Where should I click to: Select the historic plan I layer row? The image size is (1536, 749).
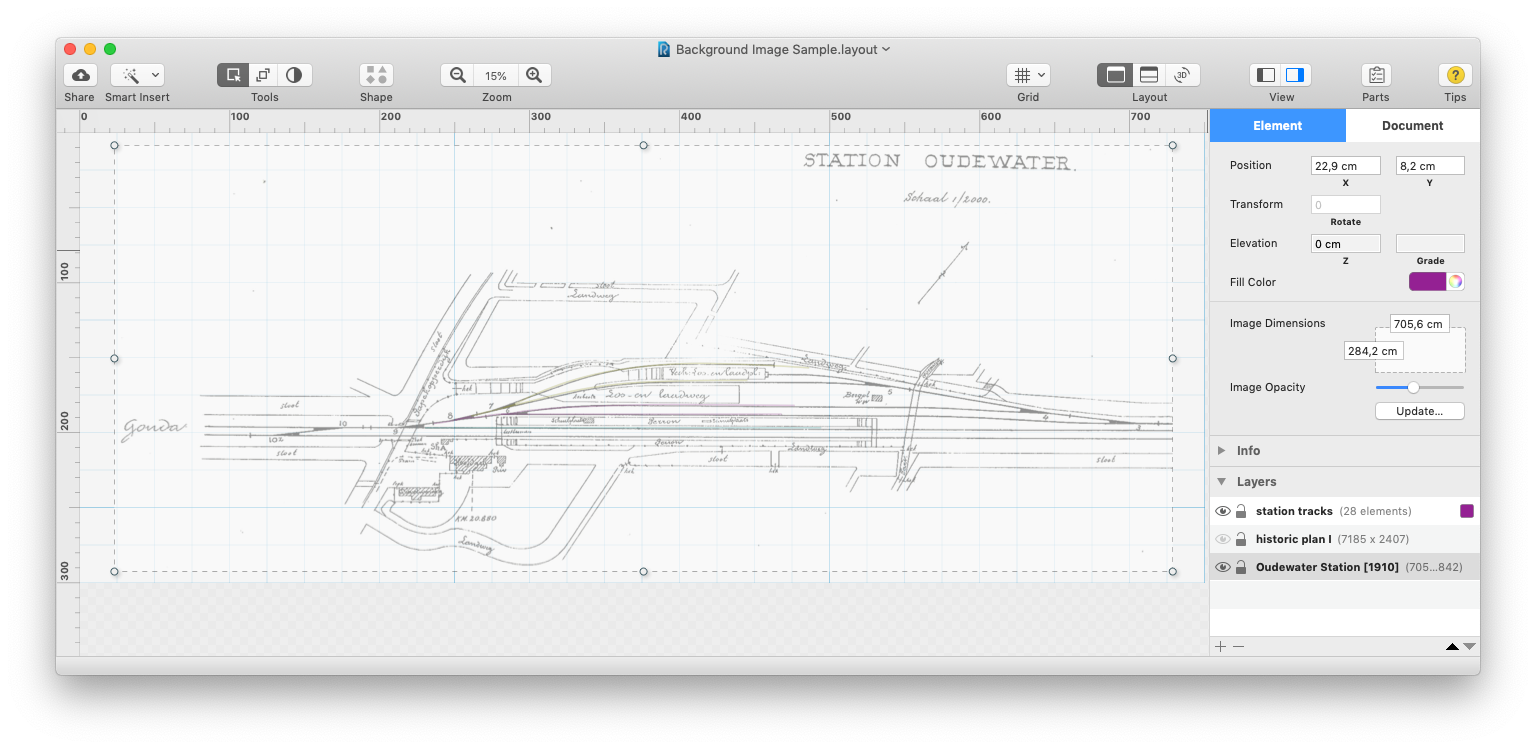coord(1345,539)
